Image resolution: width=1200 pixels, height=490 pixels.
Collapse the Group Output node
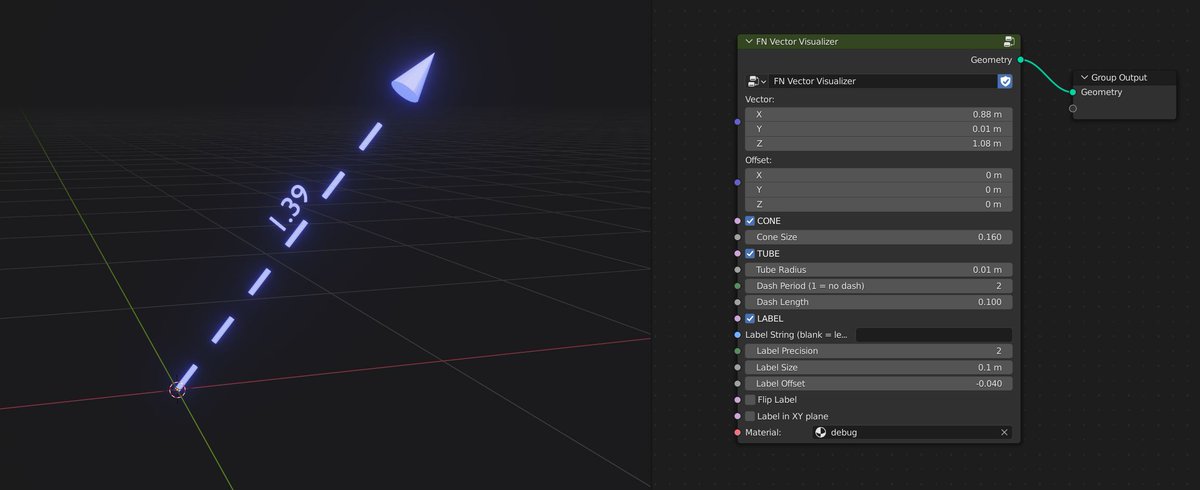[x=1084, y=77]
